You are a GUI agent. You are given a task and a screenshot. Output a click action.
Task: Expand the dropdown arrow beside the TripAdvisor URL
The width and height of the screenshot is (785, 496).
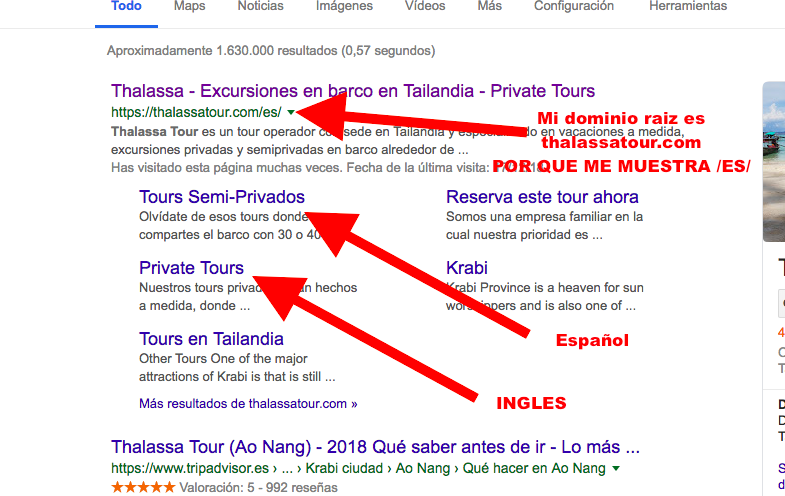point(616,468)
